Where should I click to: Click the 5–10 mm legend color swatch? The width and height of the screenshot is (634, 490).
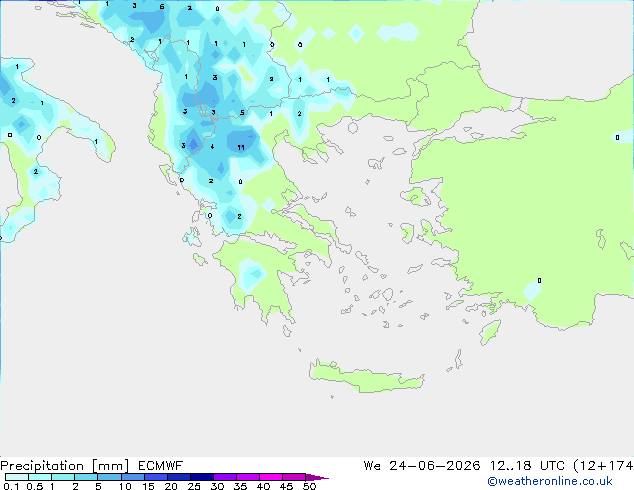[109, 477]
